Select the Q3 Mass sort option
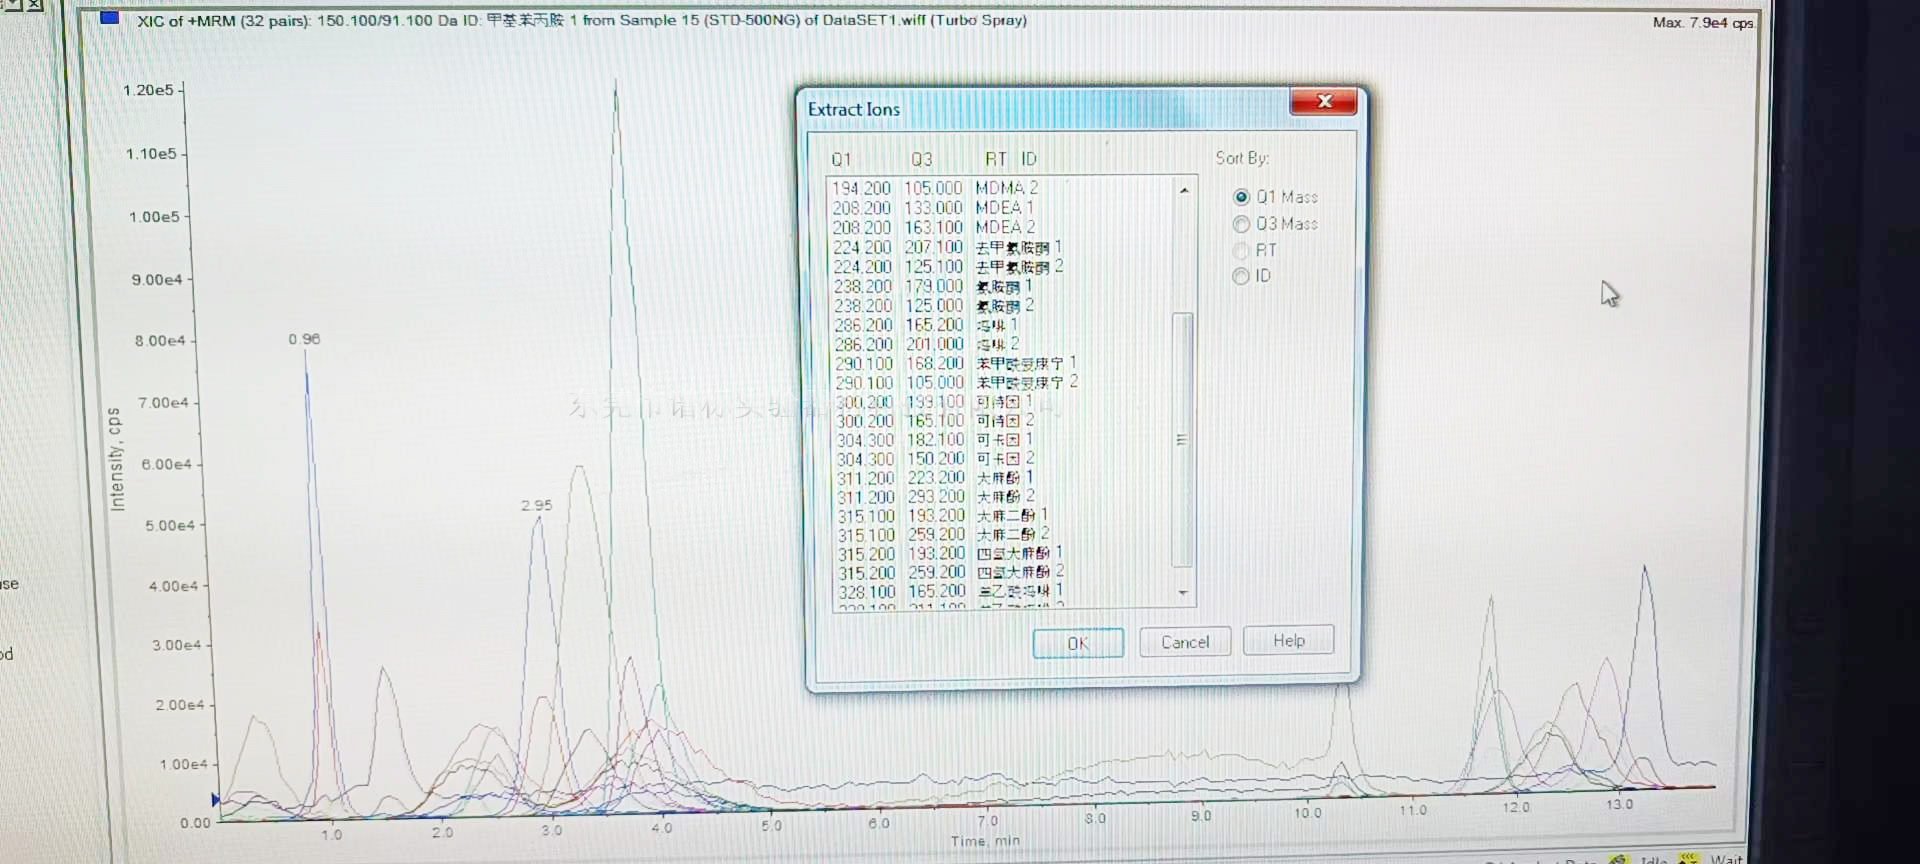Image resolution: width=1920 pixels, height=864 pixels. click(1242, 224)
